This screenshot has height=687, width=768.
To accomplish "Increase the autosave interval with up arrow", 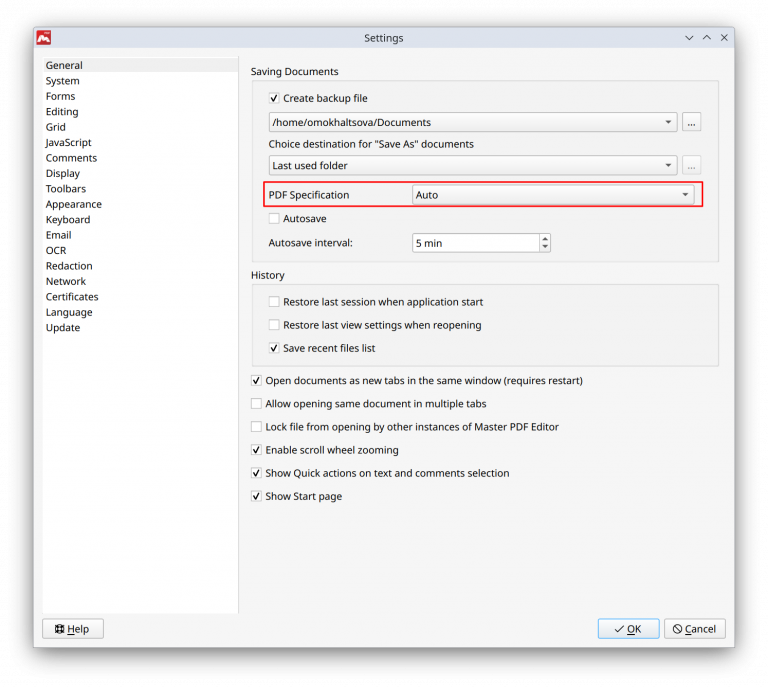I will click(x=545, y=238).
